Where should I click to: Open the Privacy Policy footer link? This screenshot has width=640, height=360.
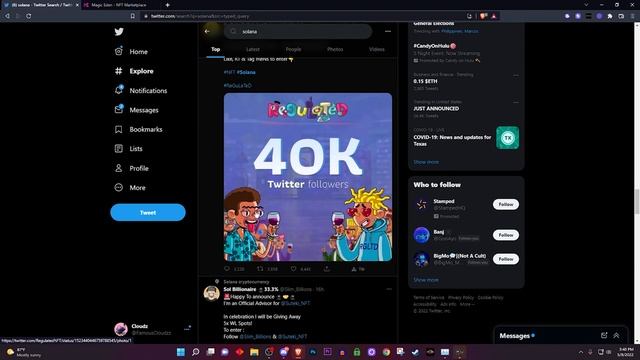coord(461,298)
